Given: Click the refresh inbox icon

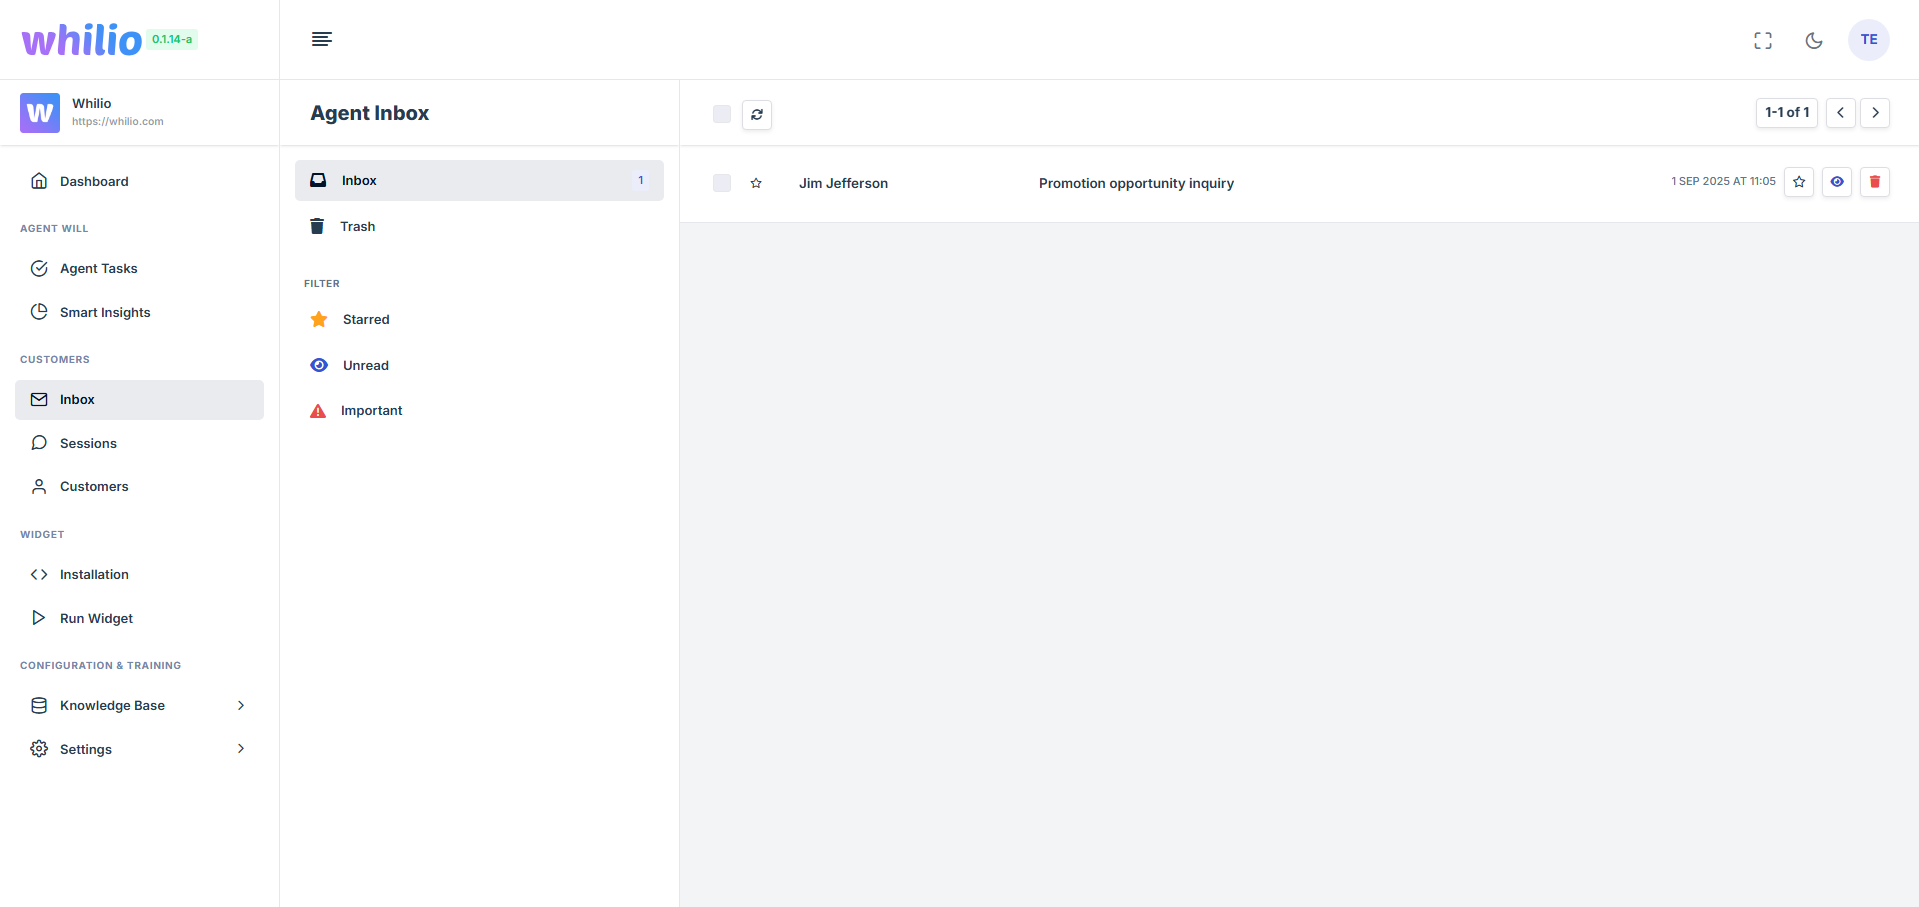Looking at the screenshot, I should pyautogui.click(x=757, y=114).
